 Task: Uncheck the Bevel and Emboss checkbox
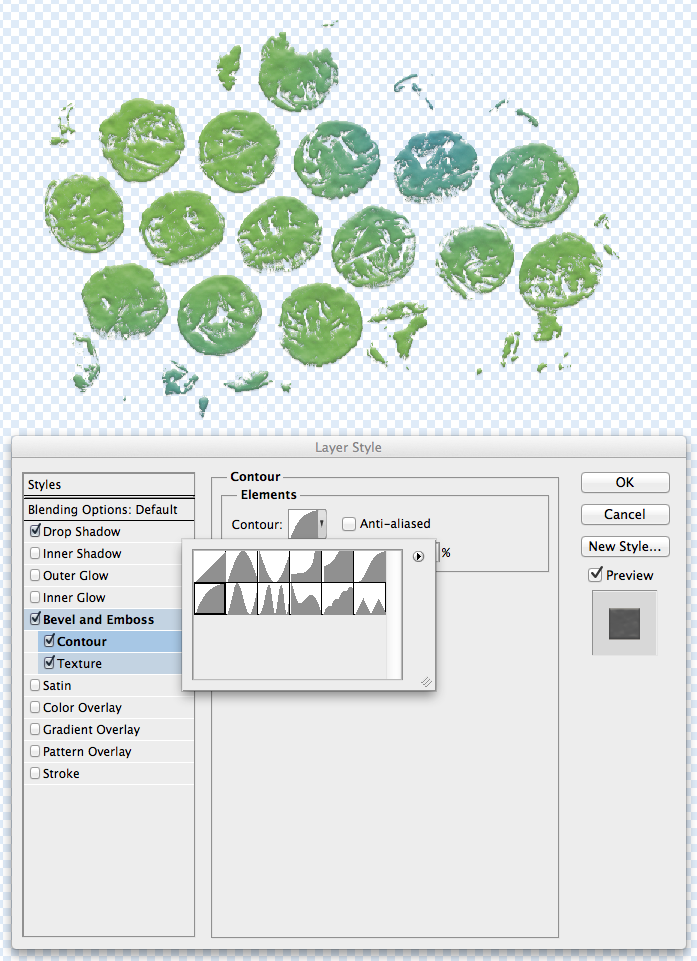click(36, 619)
